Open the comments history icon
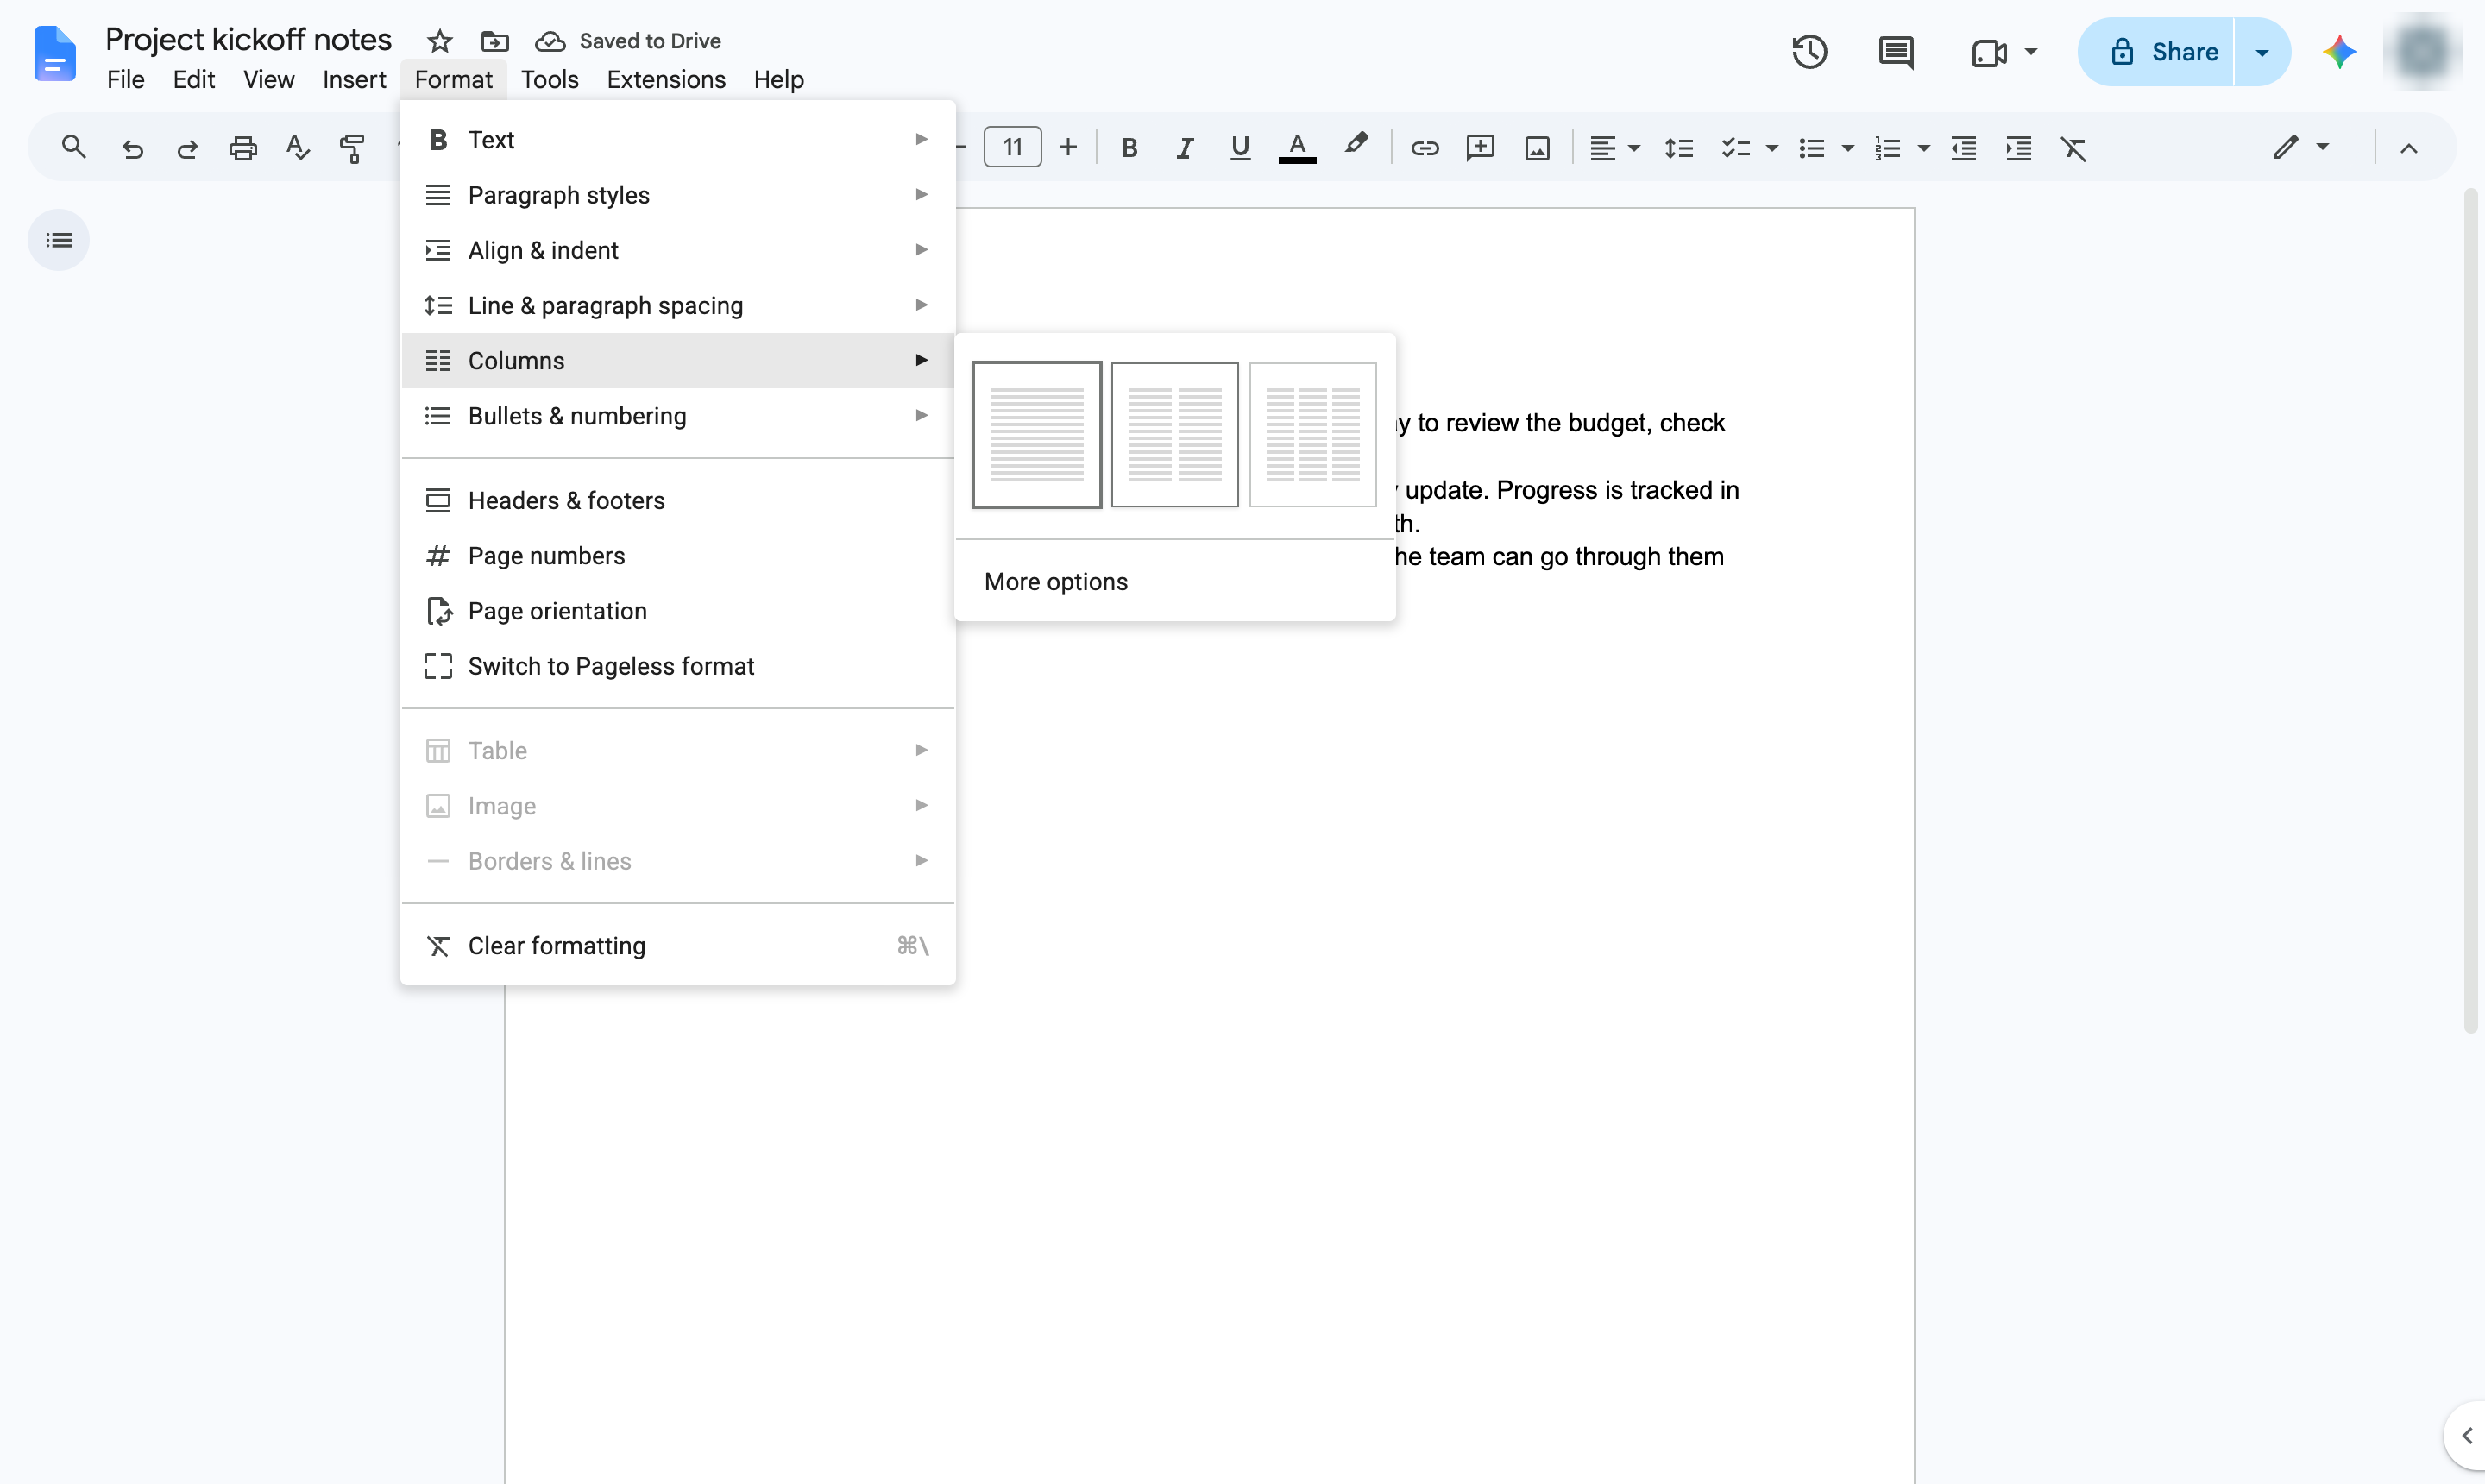 point(1895,52)
